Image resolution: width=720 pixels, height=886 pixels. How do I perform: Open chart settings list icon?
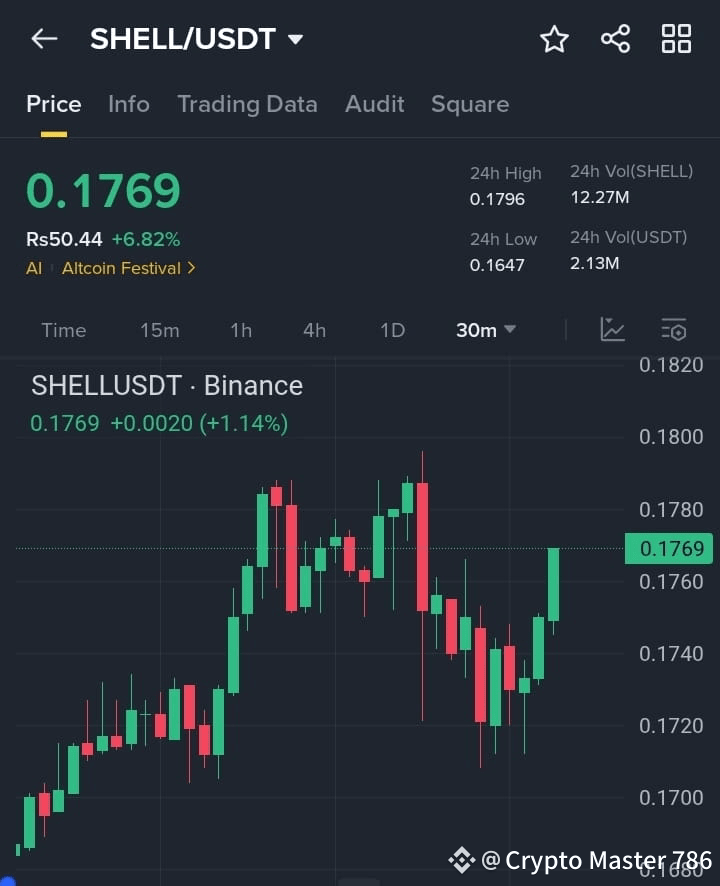[674, 329]
